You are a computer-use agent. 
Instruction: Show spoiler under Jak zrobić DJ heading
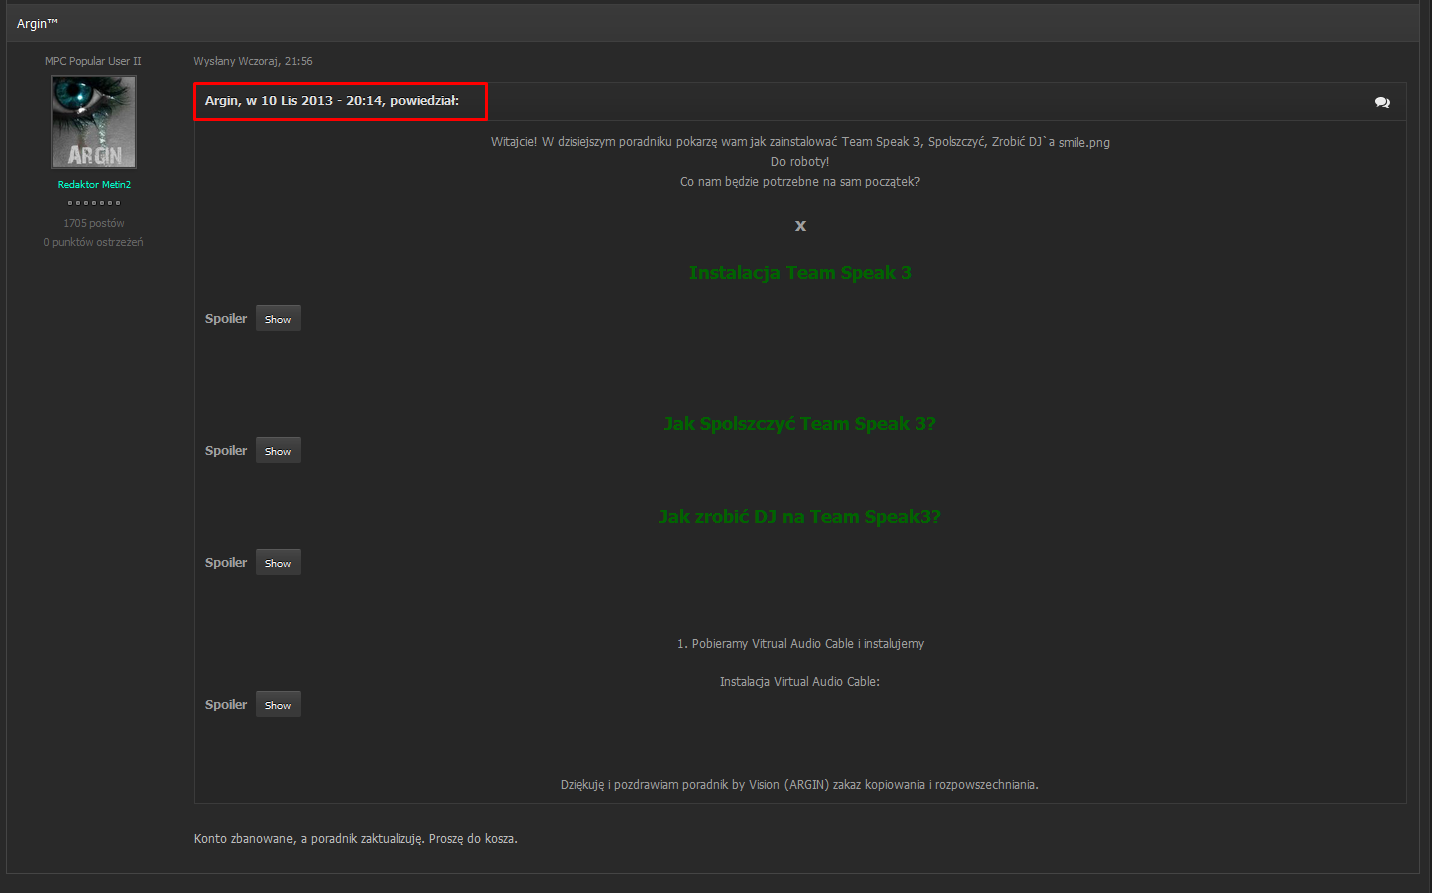point(278,563)
